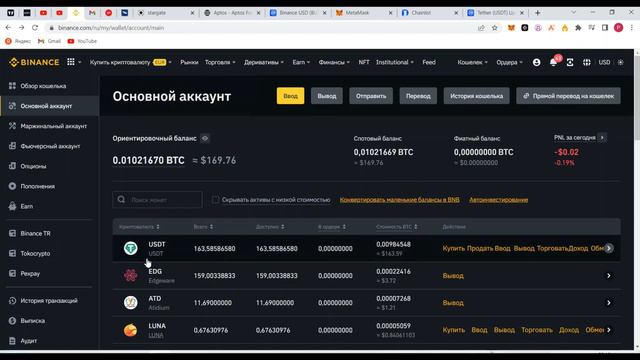Click the MetaMask fox extension icon
Screen dimensions: 640x360
[511, 28]
